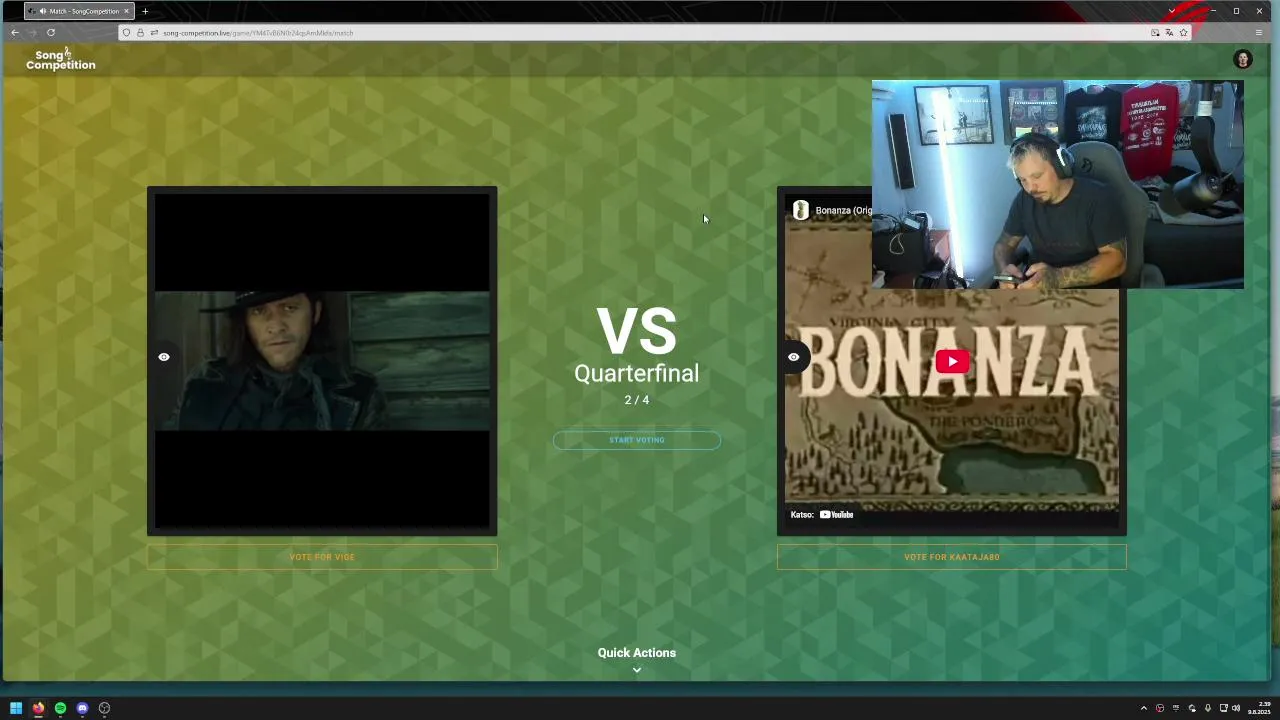Open the left western video thumbnail

[322, 361]
